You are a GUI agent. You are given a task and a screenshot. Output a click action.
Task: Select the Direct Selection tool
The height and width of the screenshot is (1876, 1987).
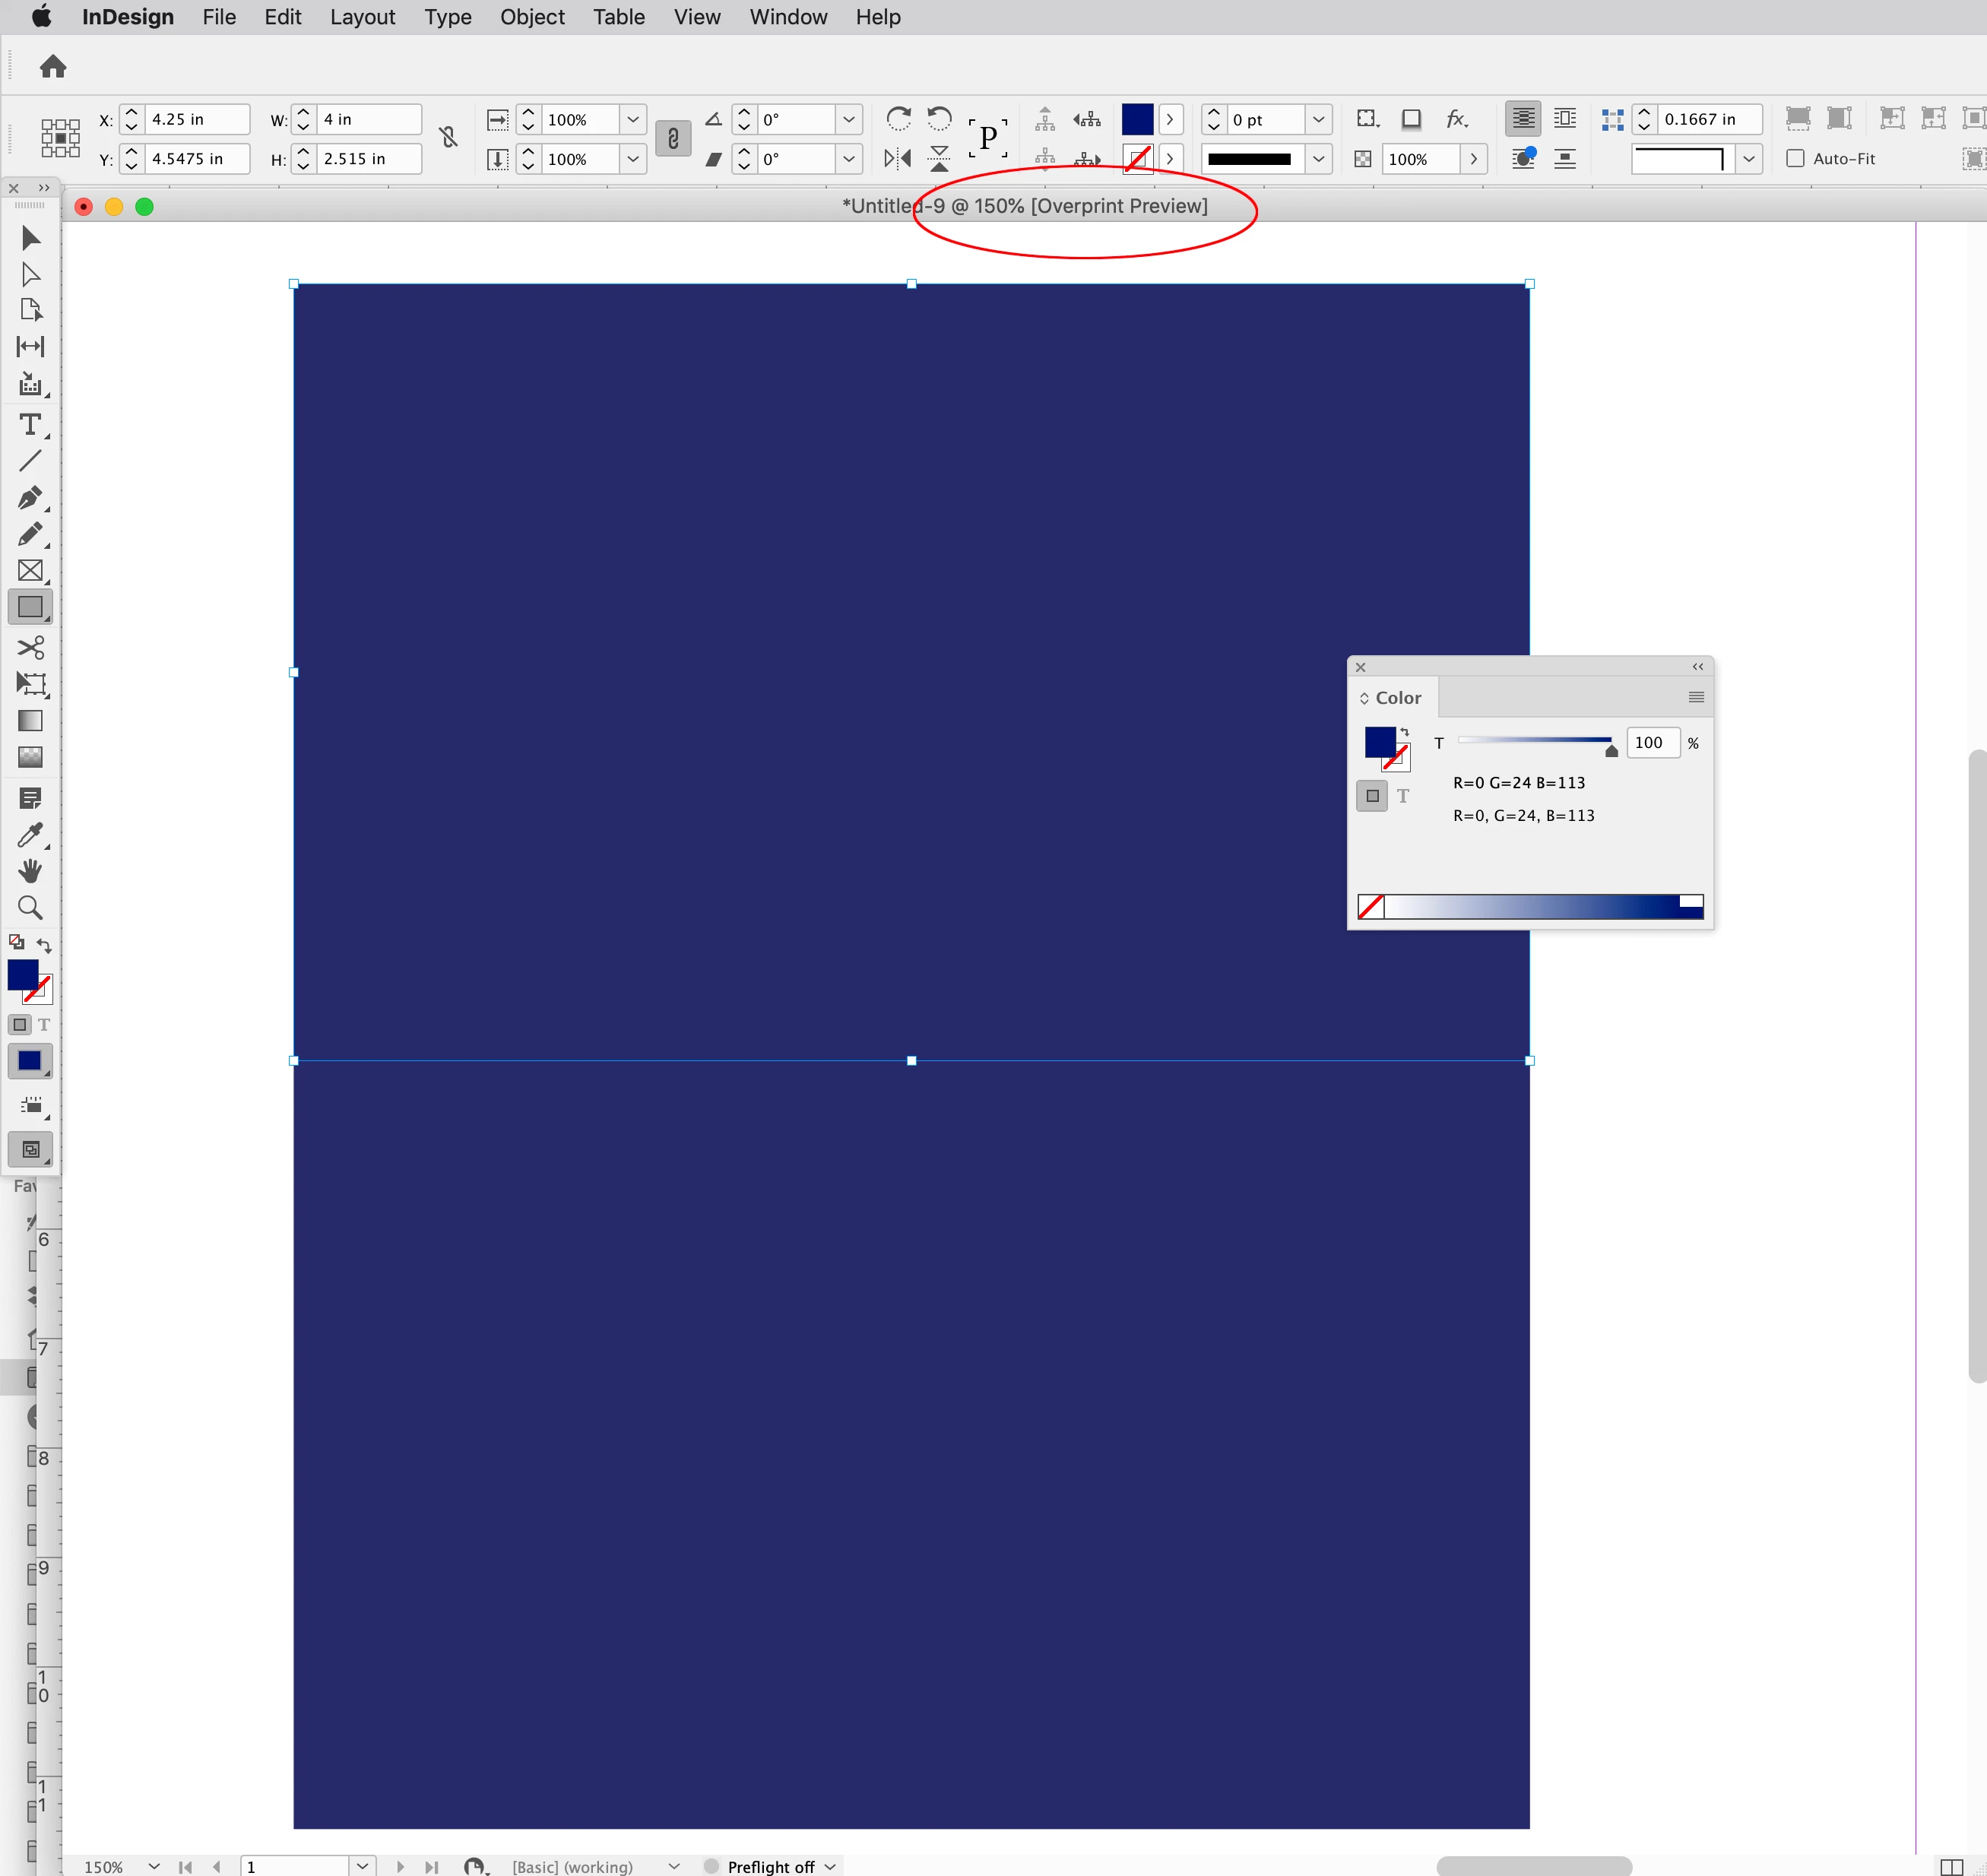coord(30,274)
